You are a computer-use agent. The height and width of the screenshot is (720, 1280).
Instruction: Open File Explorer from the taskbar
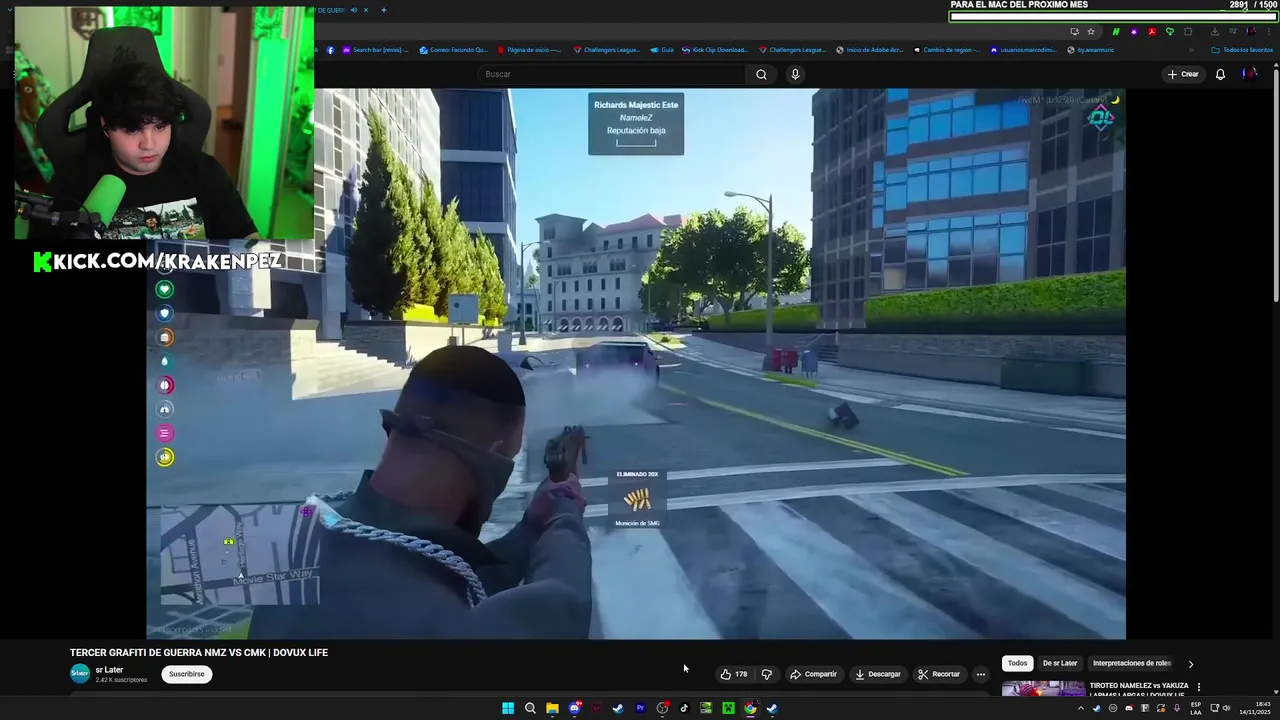click(x=552, y=708)
